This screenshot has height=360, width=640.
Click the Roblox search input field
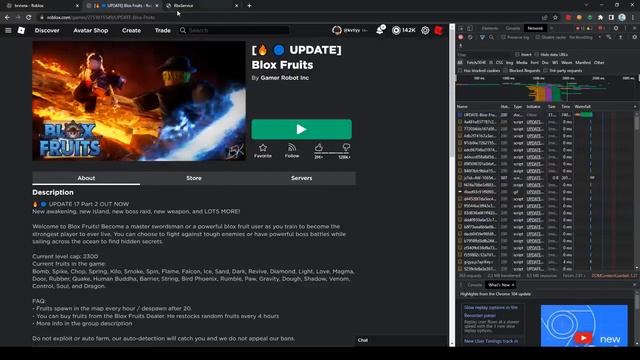(234, 30)
